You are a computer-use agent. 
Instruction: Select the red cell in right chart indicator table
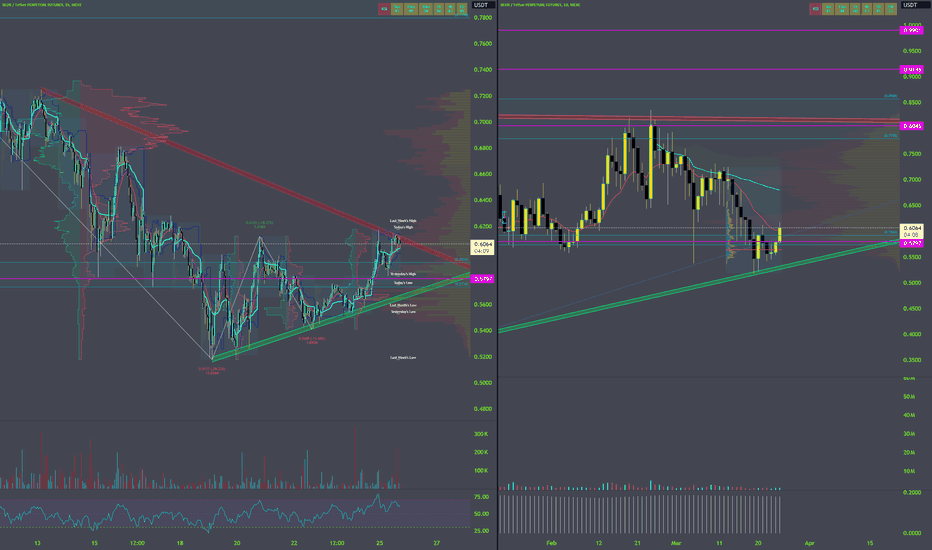click(x=815, y=9)
